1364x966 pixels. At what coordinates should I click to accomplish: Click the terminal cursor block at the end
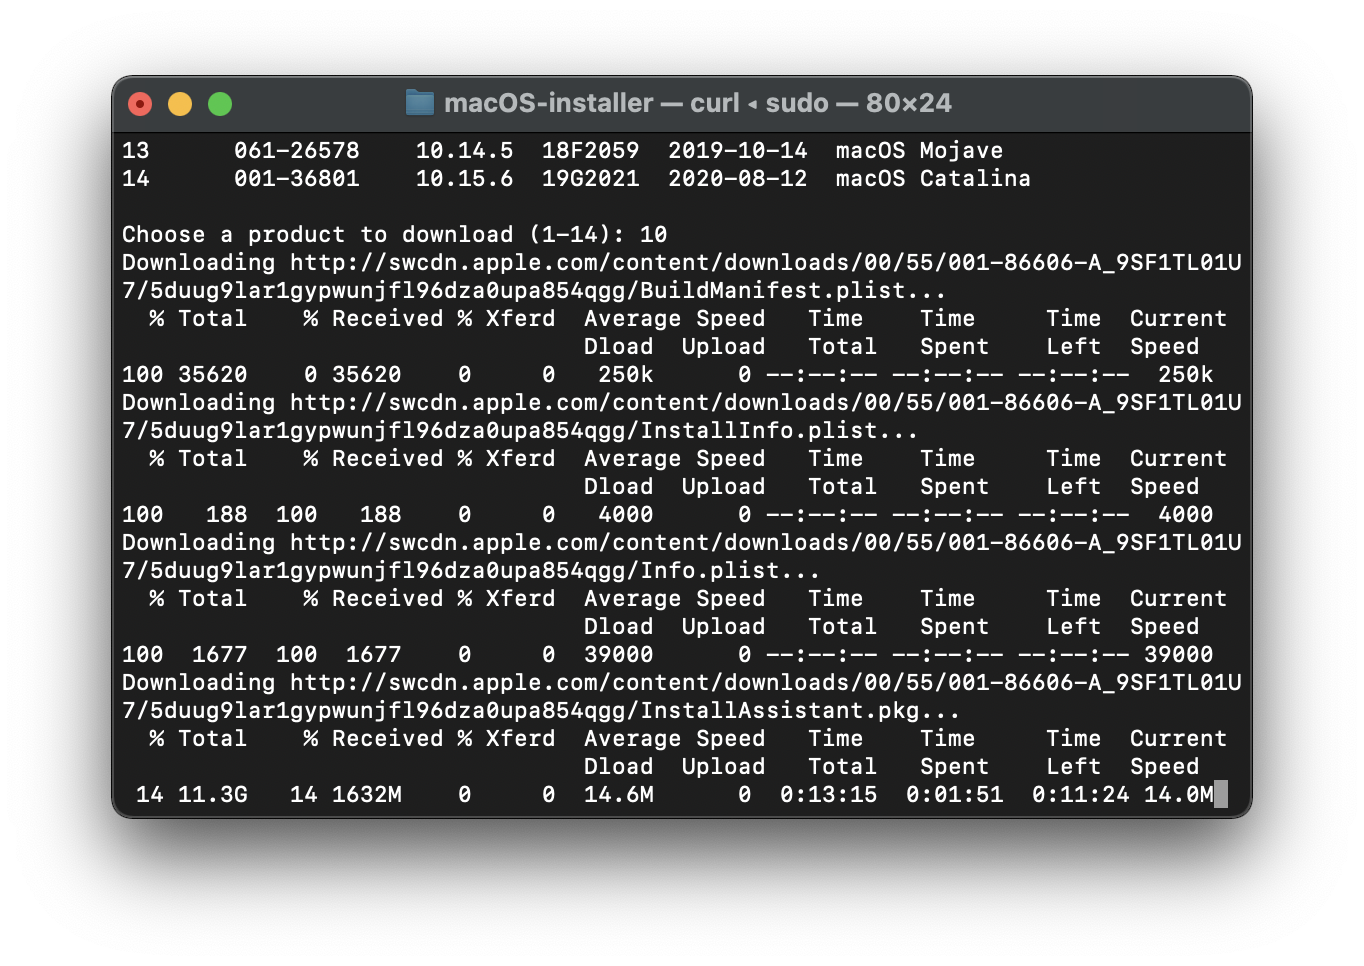(x=1220, y=795)
